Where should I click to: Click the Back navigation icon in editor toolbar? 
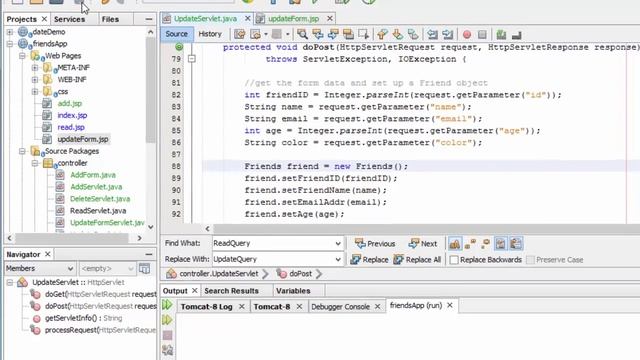click(256, 34)
